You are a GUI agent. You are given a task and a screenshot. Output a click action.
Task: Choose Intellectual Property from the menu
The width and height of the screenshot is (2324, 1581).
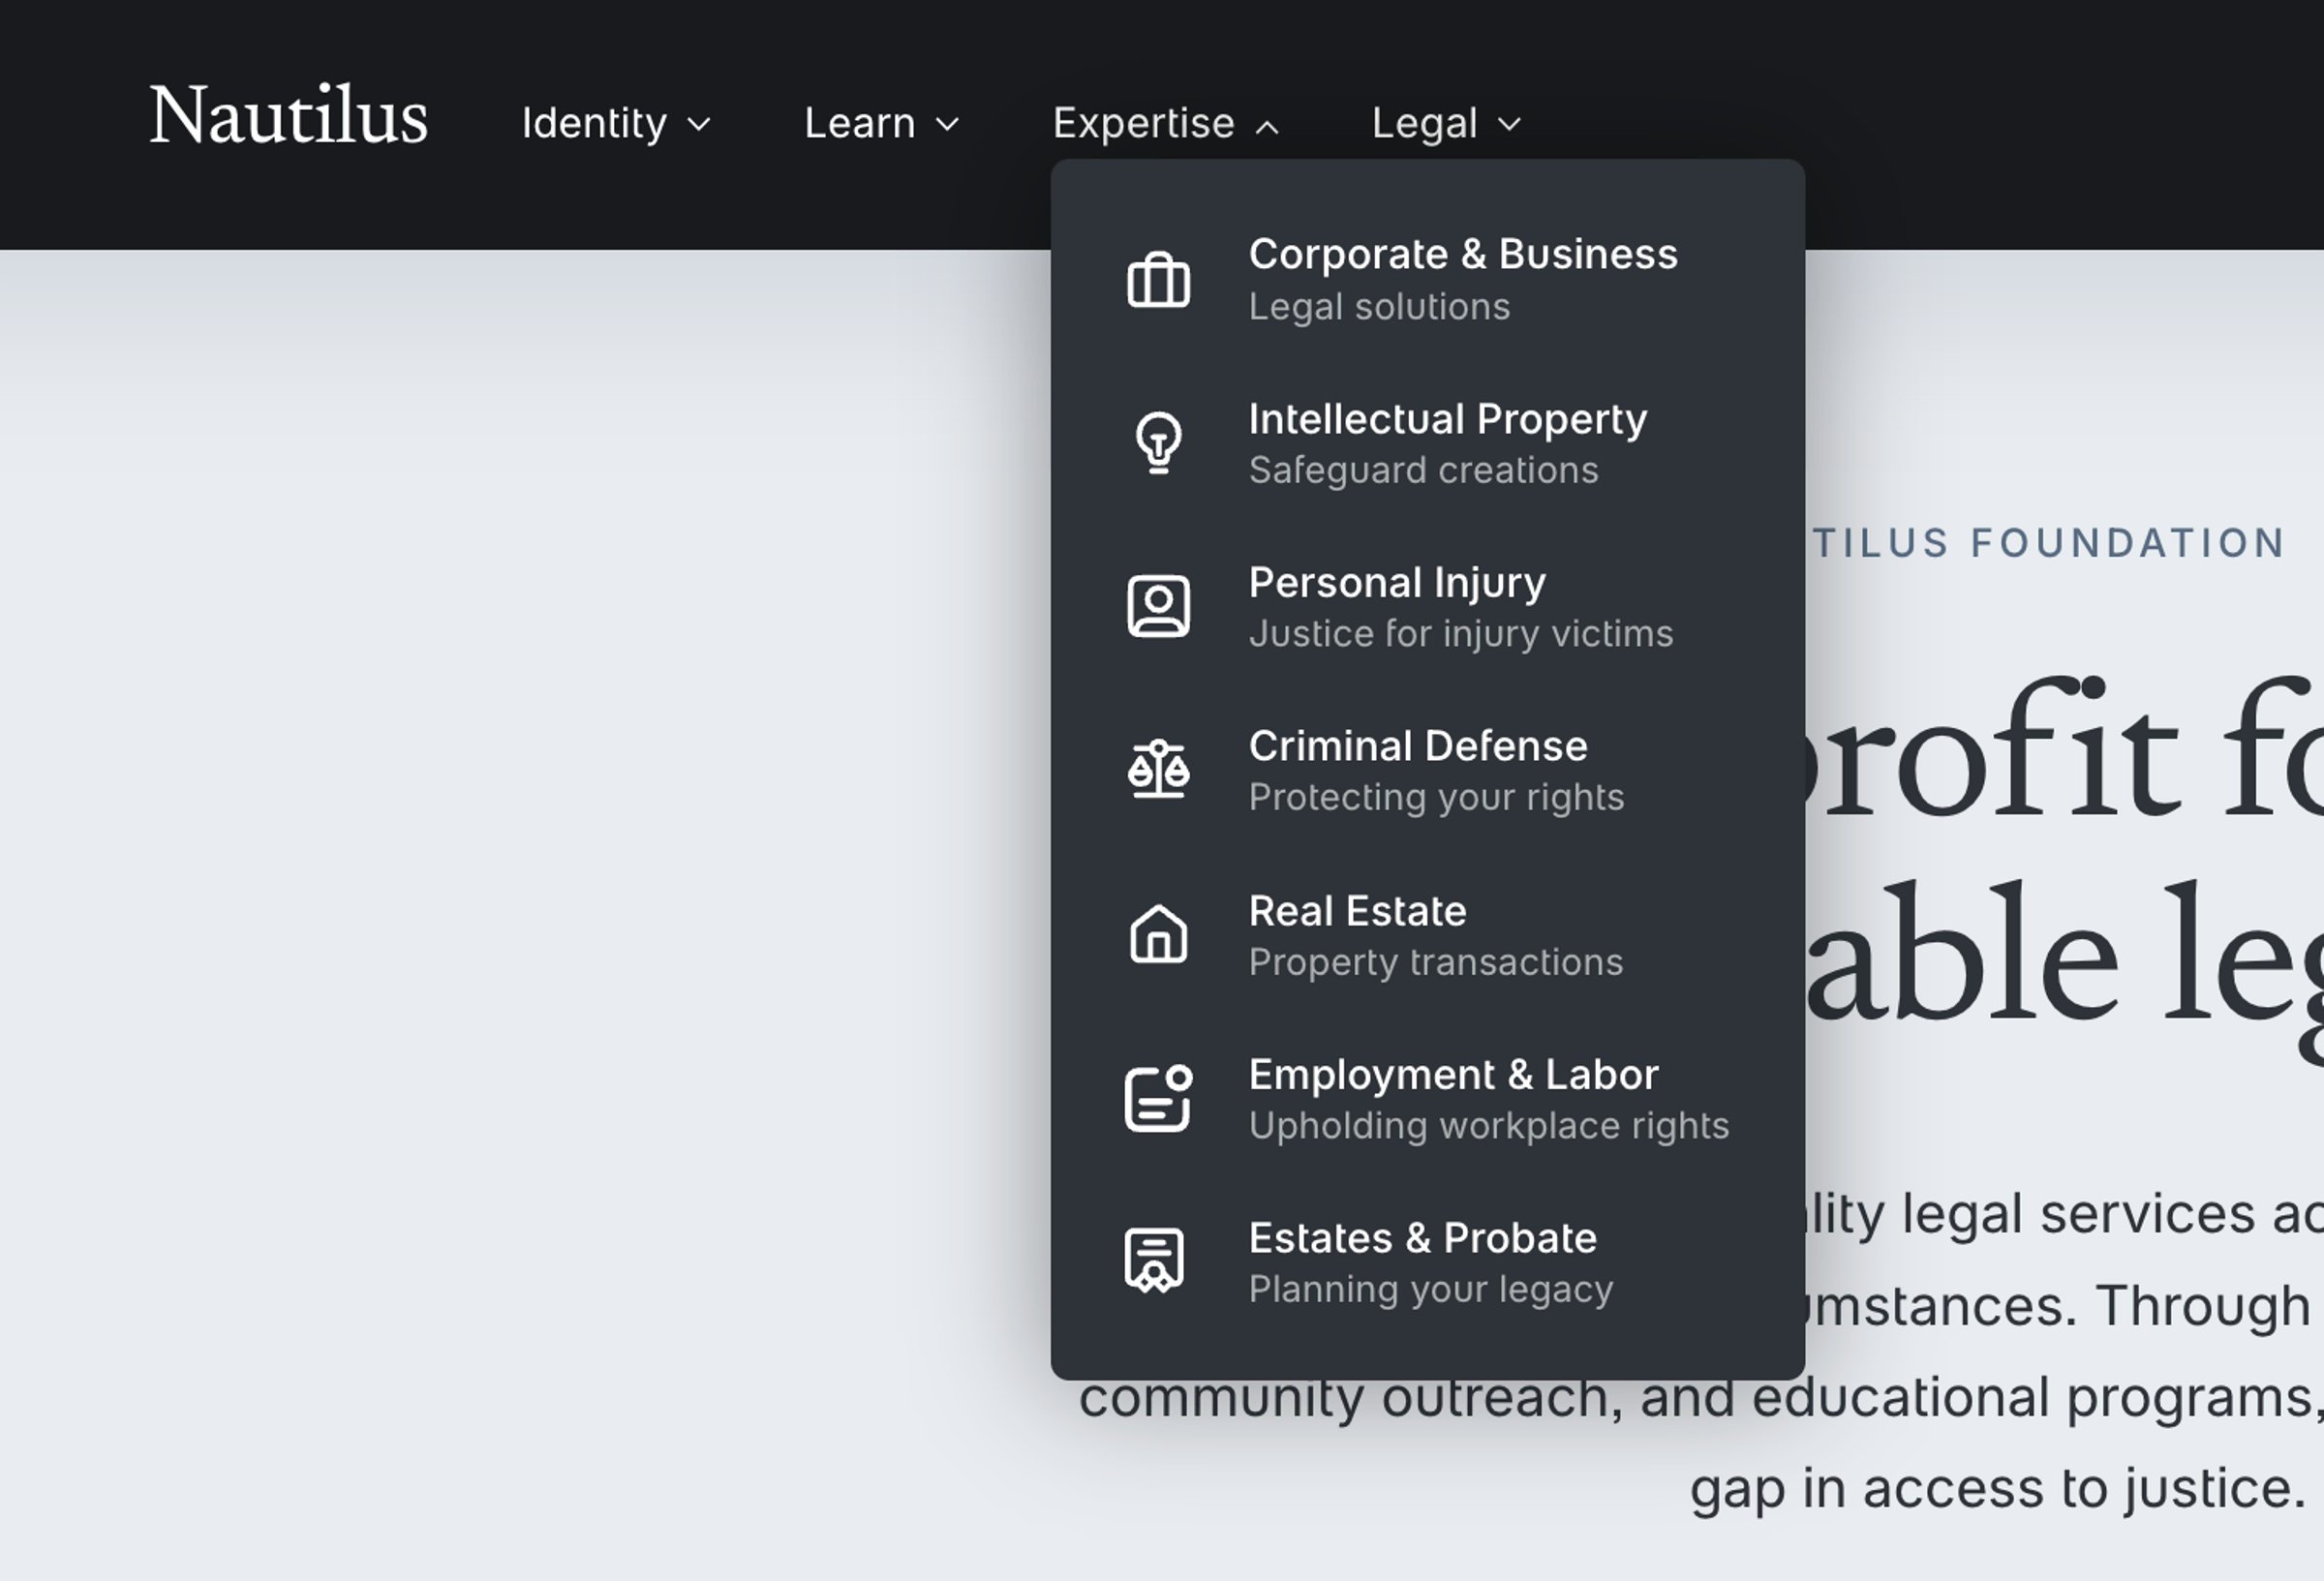point(1427,444)
